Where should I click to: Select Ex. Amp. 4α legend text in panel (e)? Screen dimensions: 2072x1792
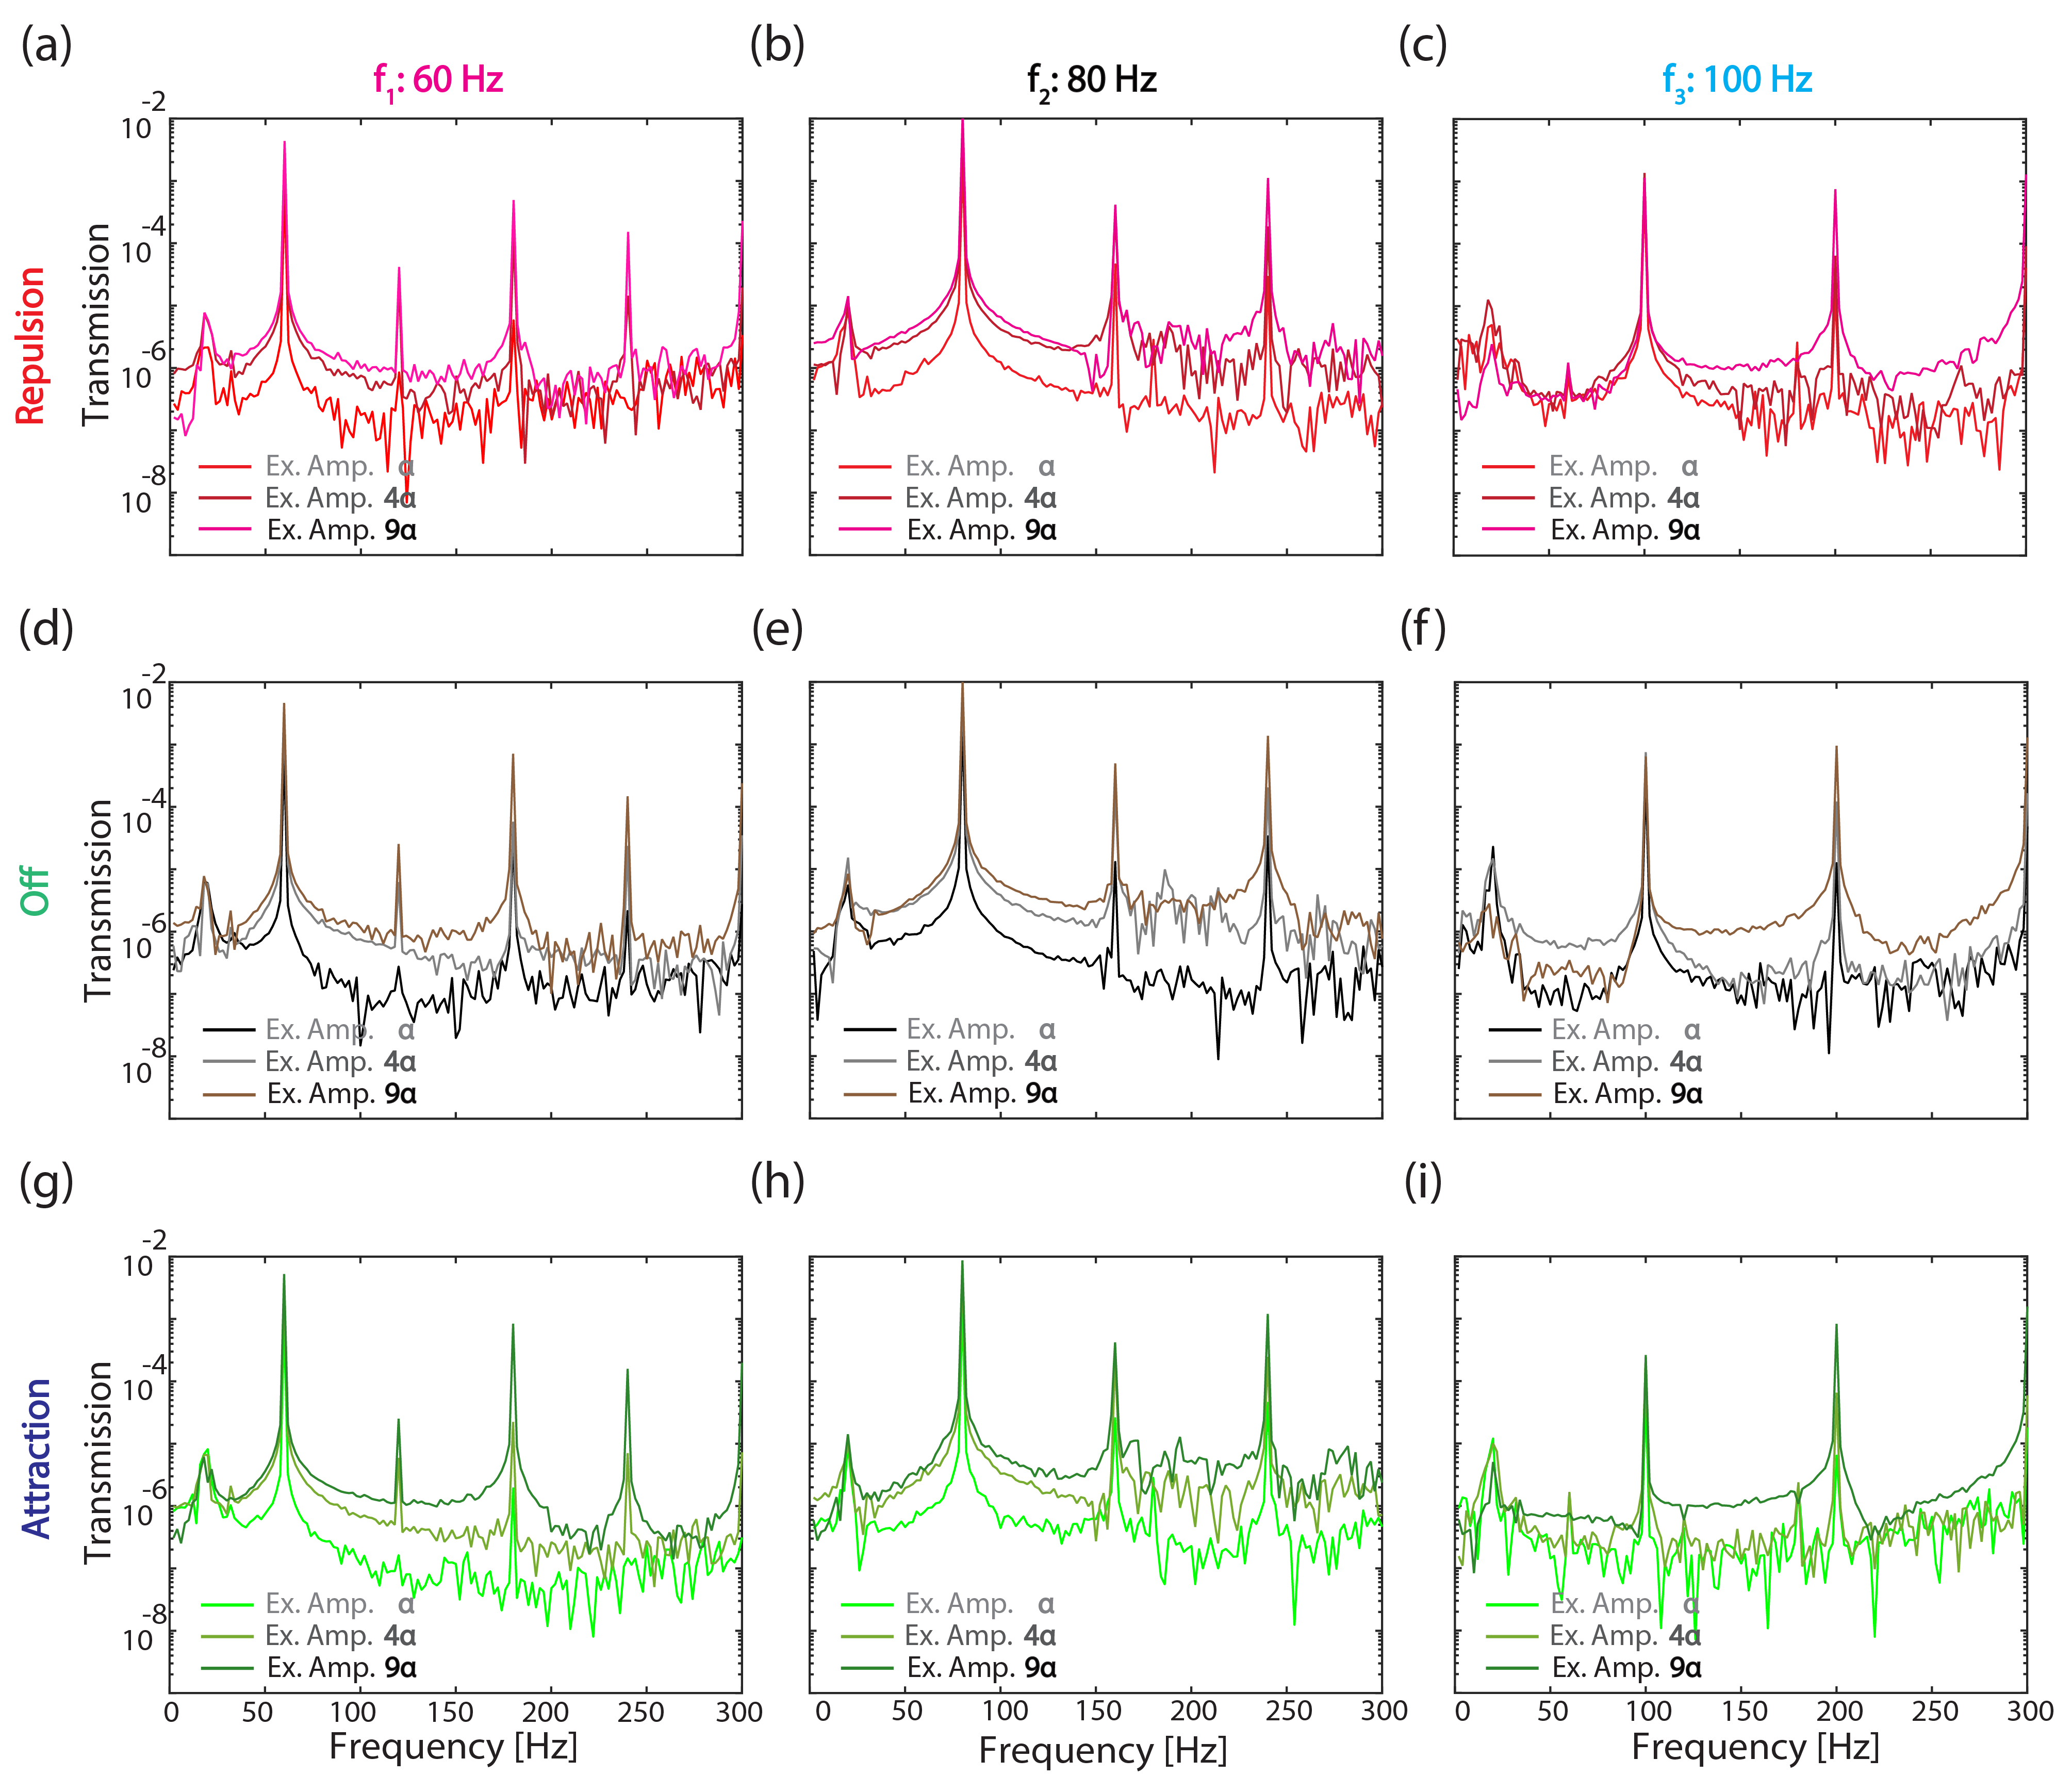click(x=981, y=1062)
